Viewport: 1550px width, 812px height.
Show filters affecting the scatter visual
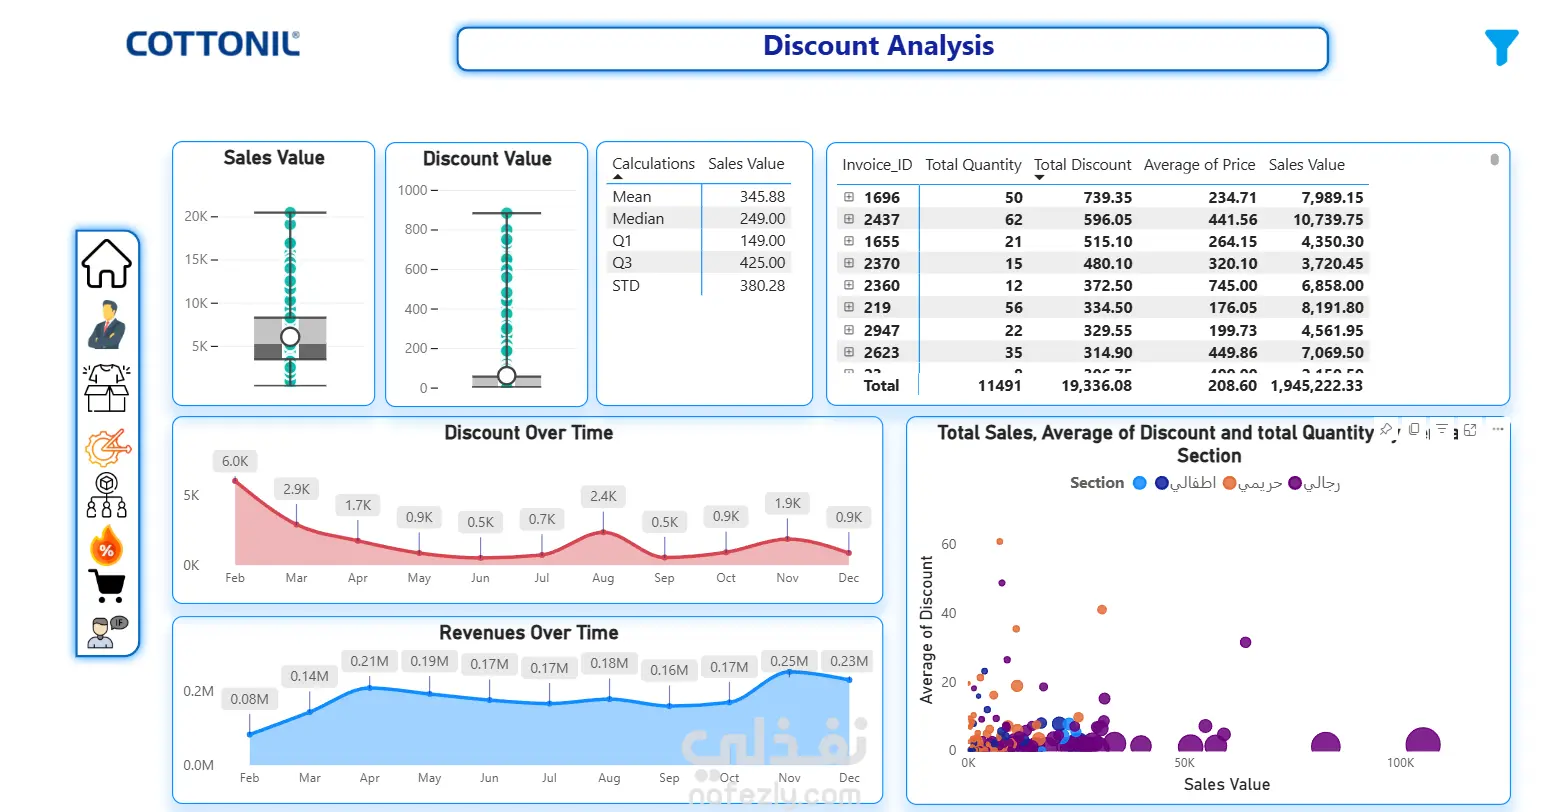[1442, 430]
